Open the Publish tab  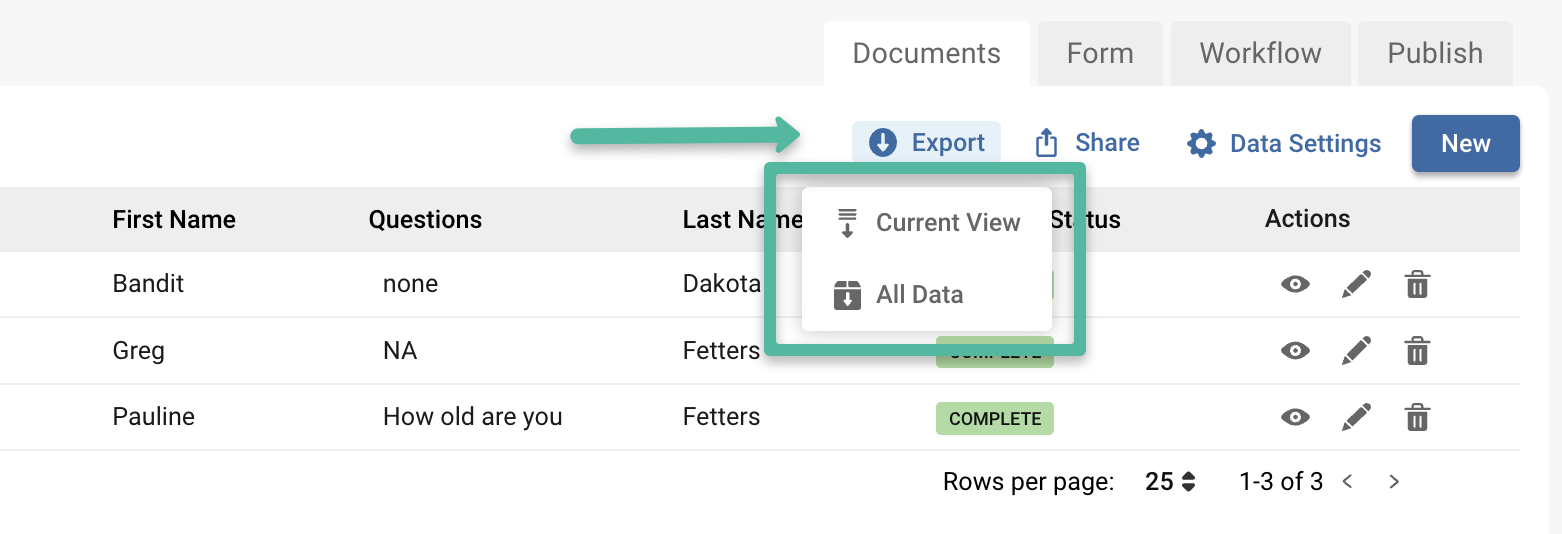1434,53
